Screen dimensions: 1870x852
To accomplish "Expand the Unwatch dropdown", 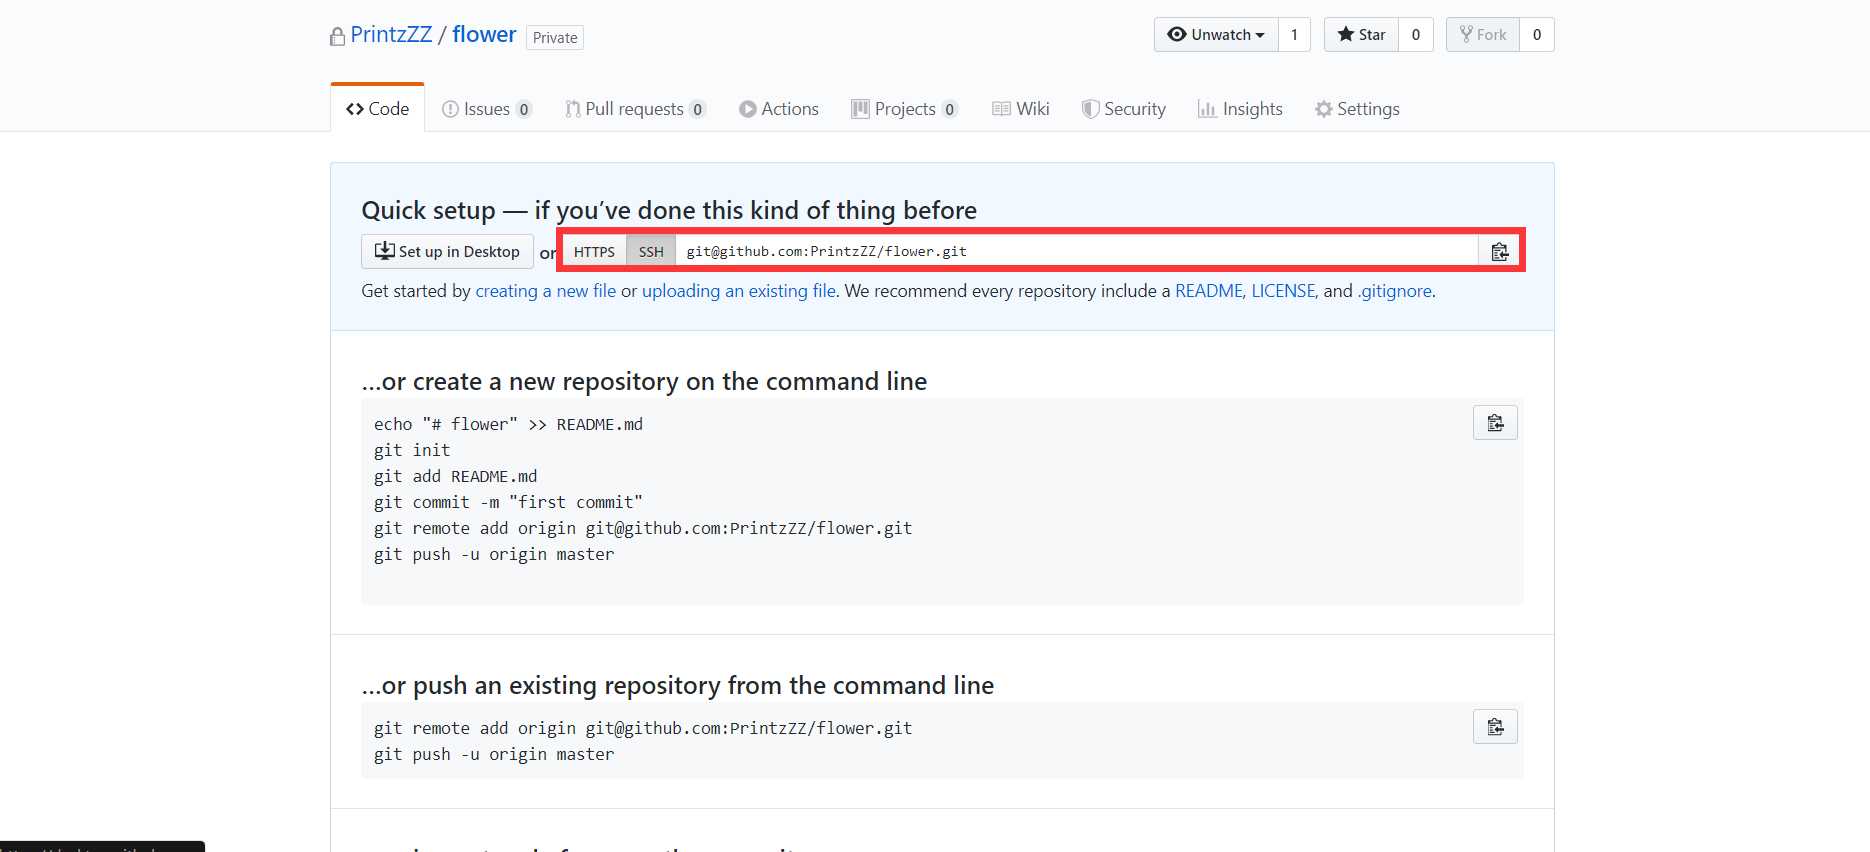I will point(1216,35).
